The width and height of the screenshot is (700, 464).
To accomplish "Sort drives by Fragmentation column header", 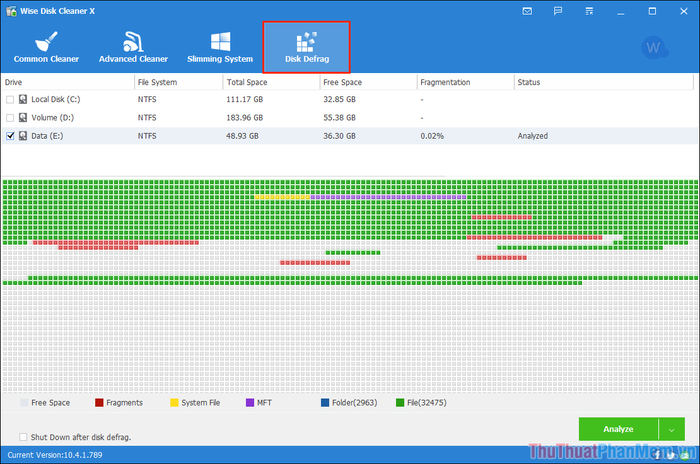I will tap(445, 81).
